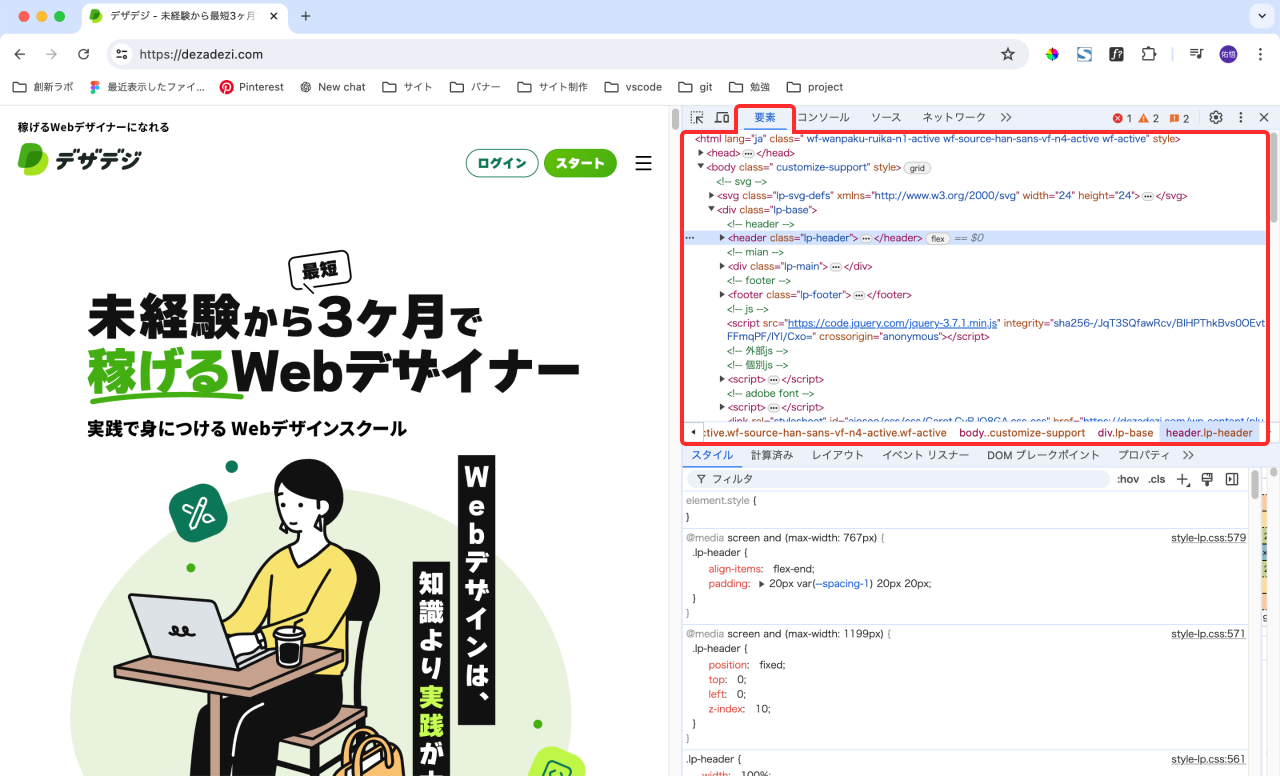Open the Chrome three-dot menu
This screenshot has height=776, width=1280.
coord(1259,54)
